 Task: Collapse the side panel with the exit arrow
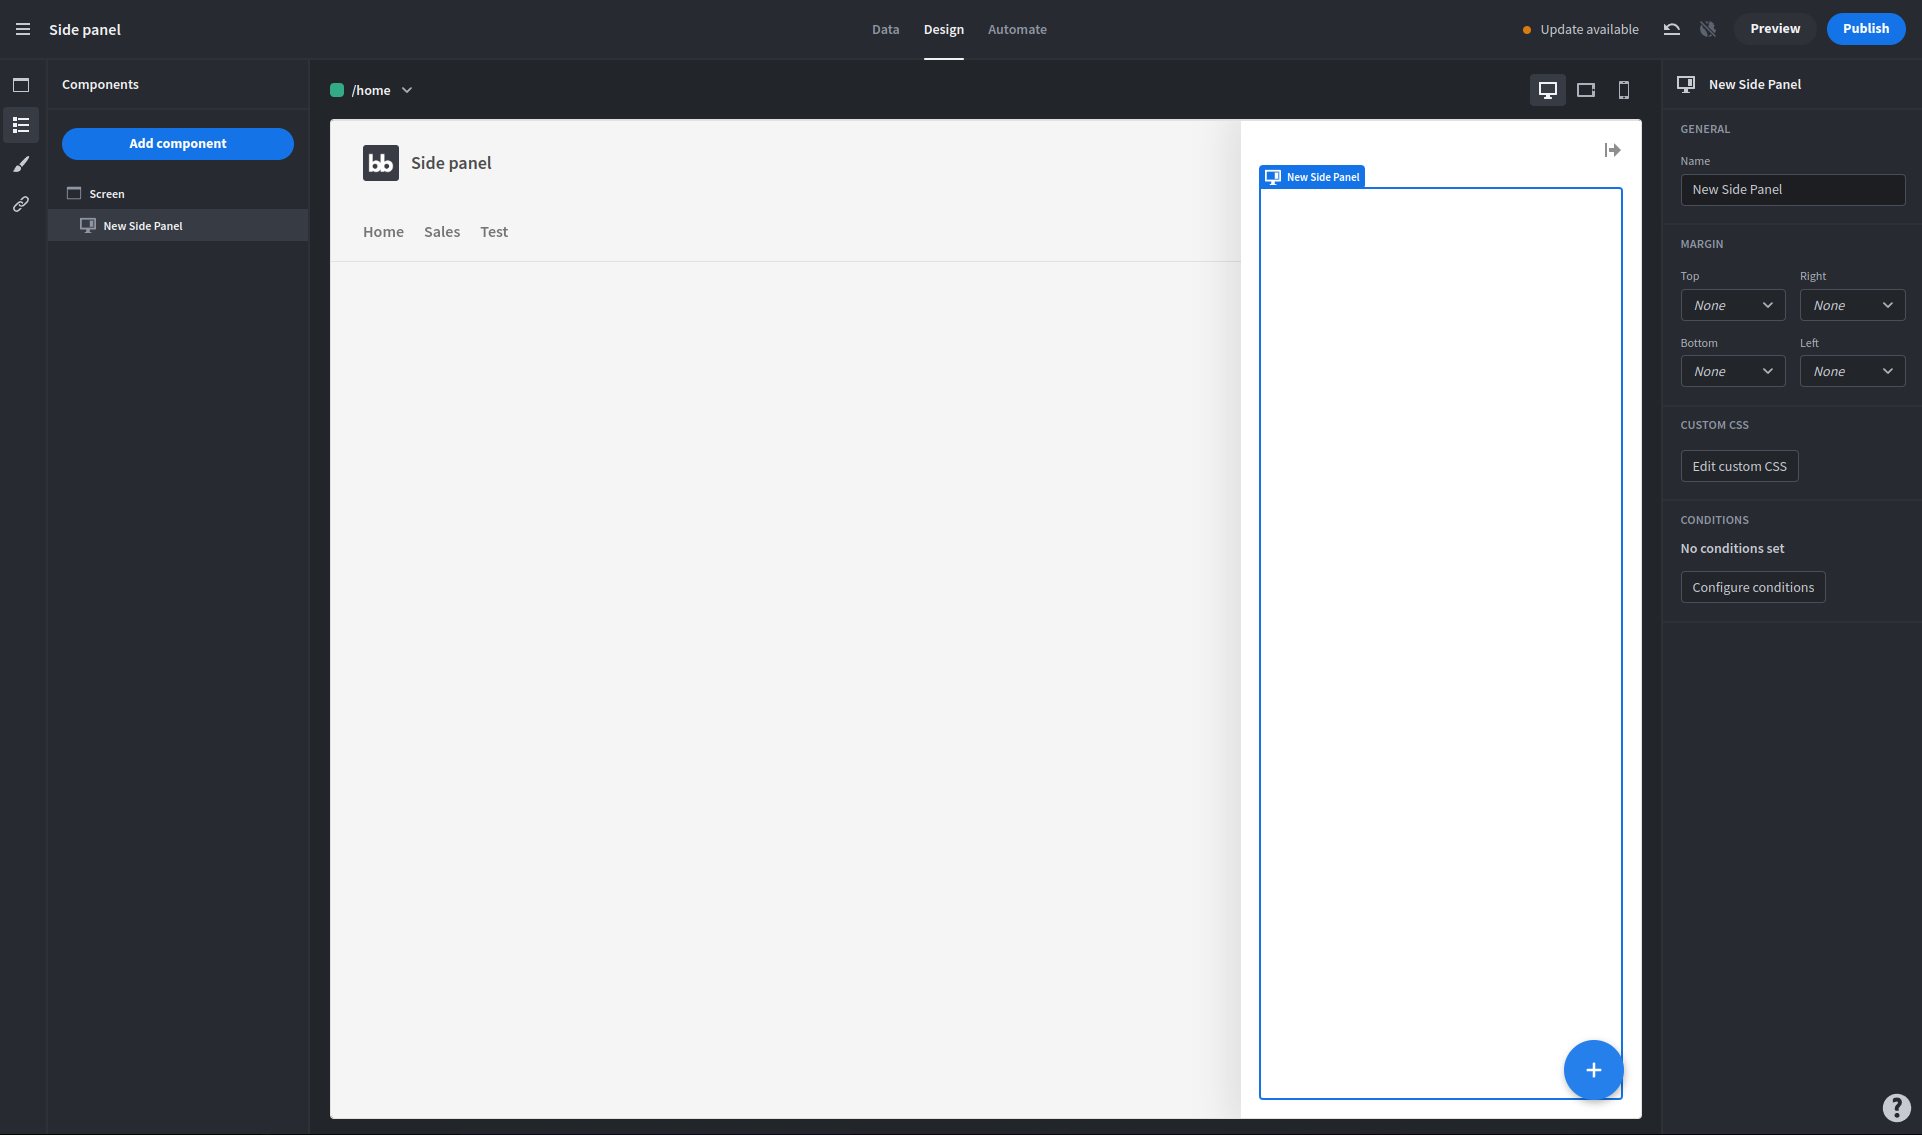(x=1612, y=150)
